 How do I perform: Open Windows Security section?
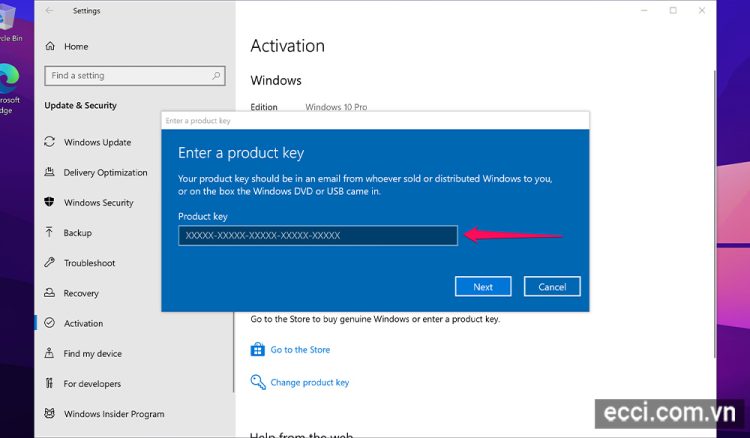[99, 202]
